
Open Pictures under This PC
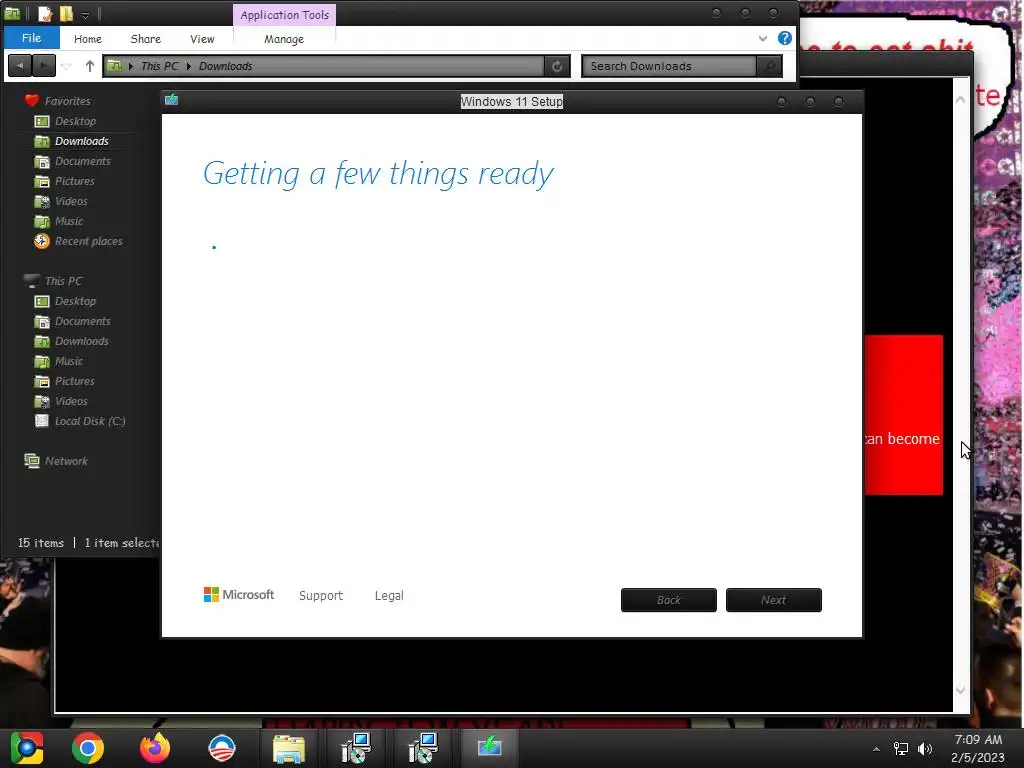74,381
